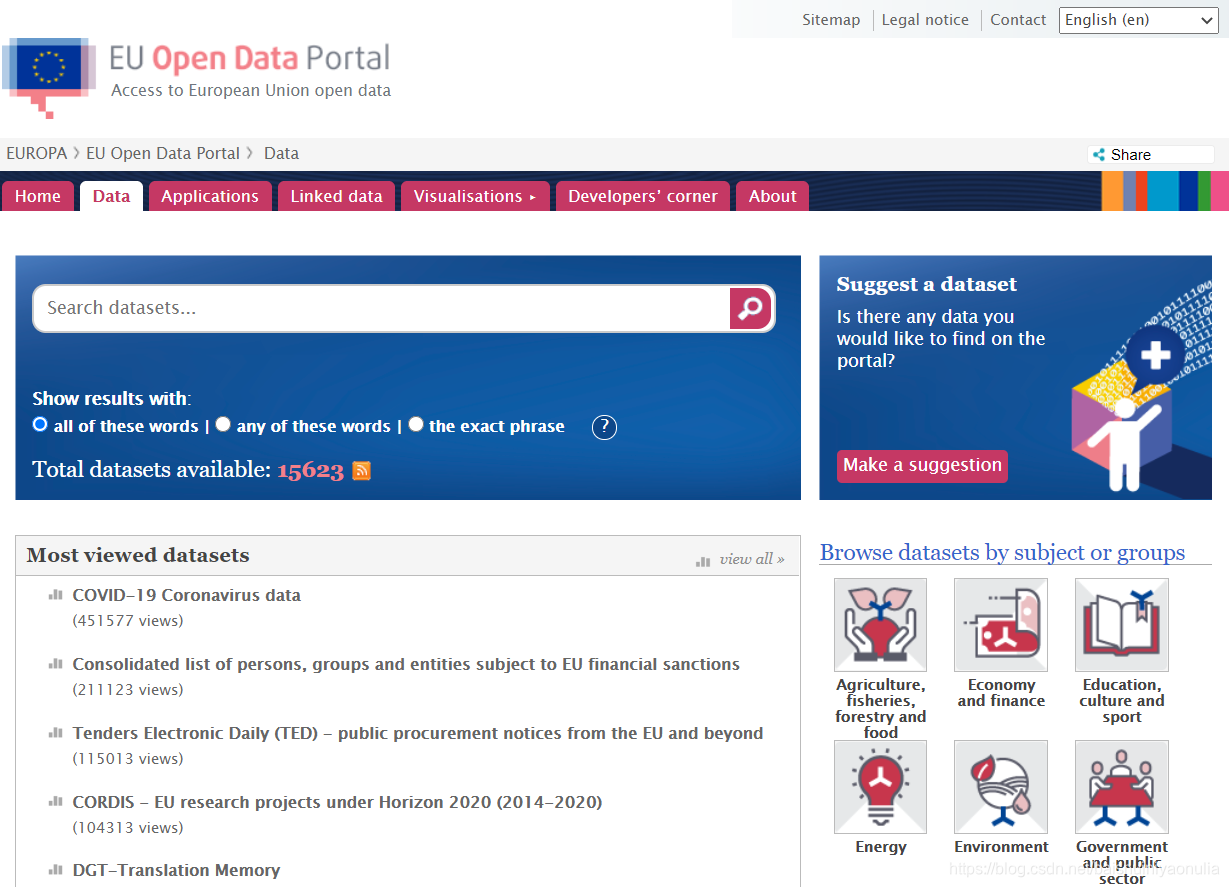Expand the Visualisations menu

tap(475, 196)
